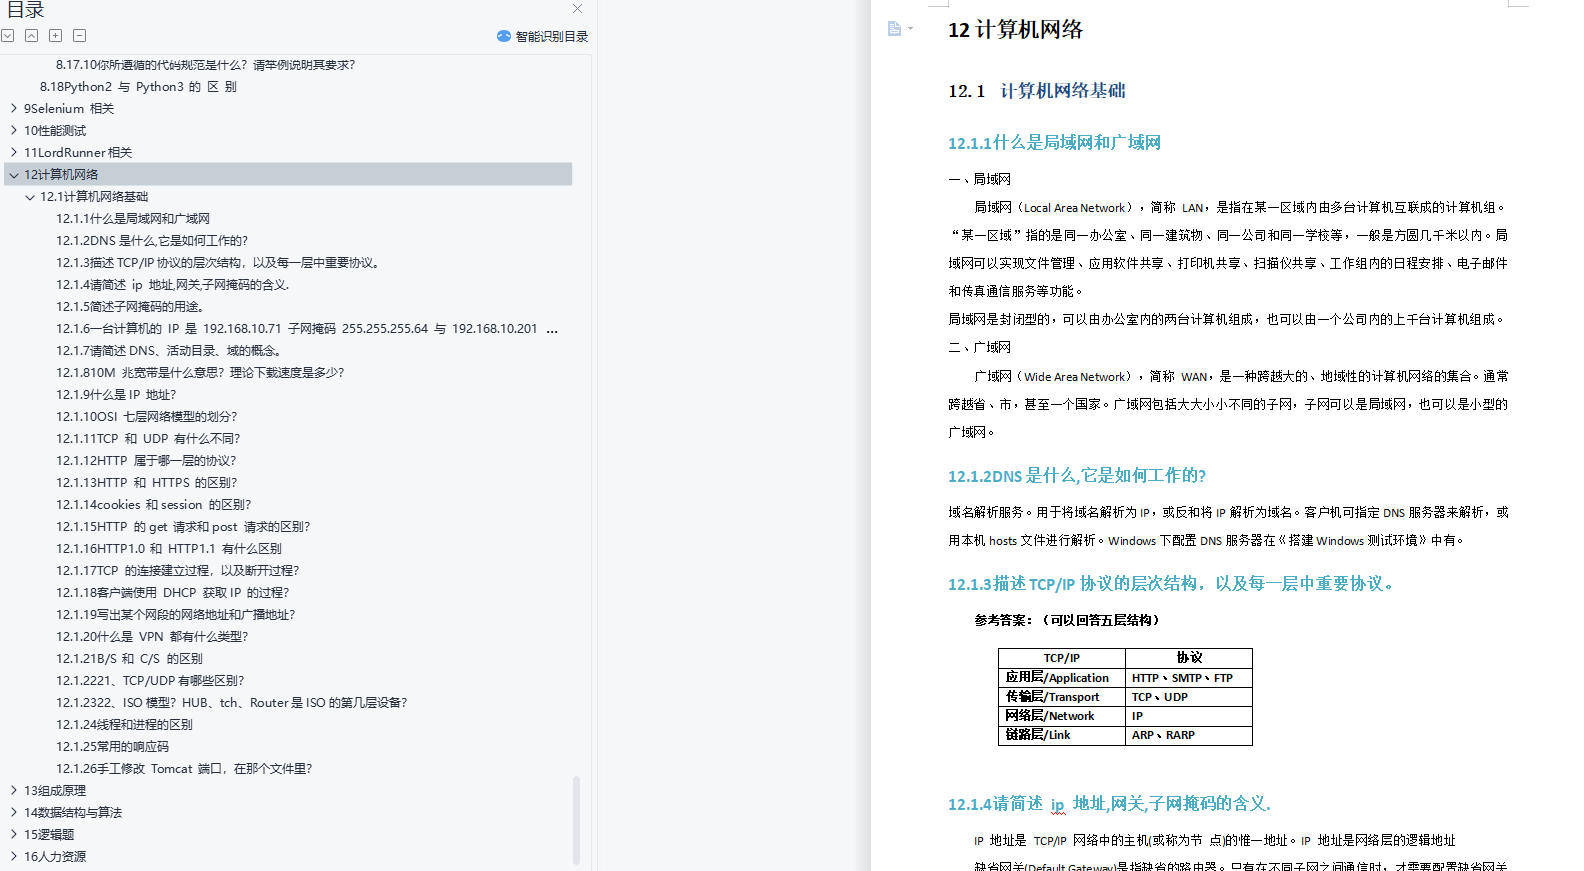Click 12.1.16HTTP1.0 和 HTTP1.1 entry

click(x=169, y=548)
